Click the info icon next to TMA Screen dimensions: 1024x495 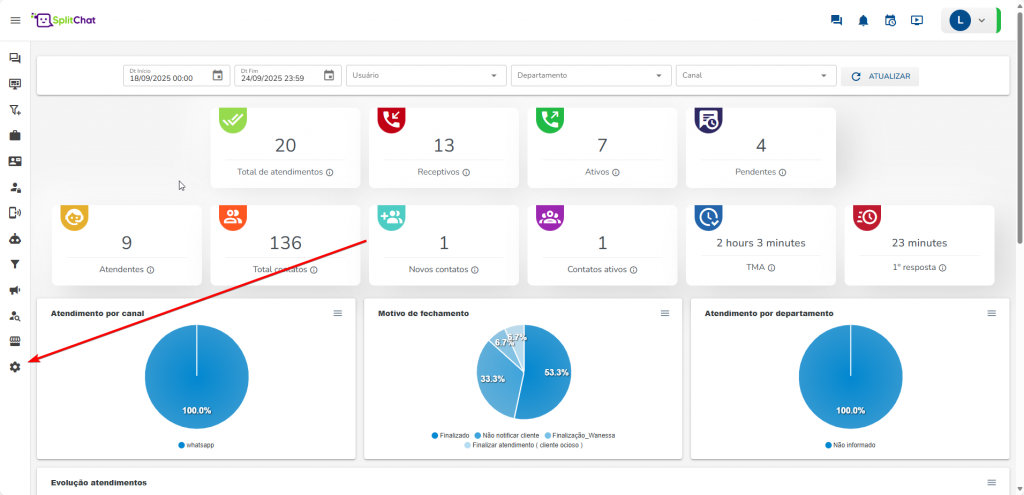point(772,268)
